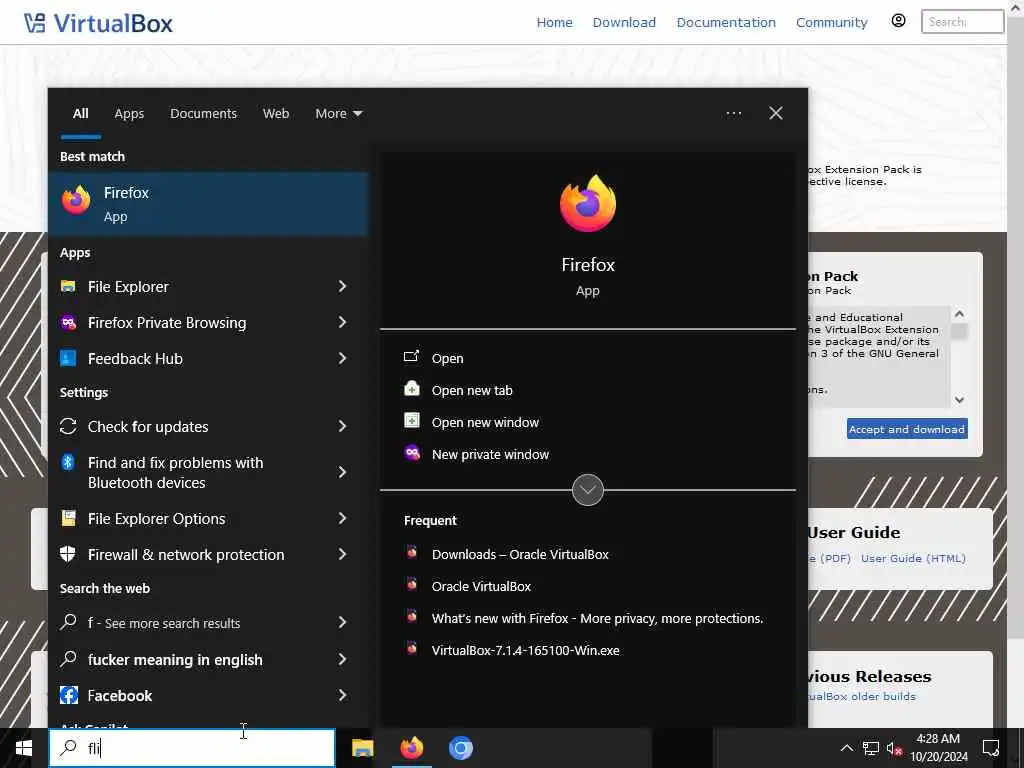Click the VirtualBox account profile icon
Screen dimensions: 1024x768
point(899,21)
